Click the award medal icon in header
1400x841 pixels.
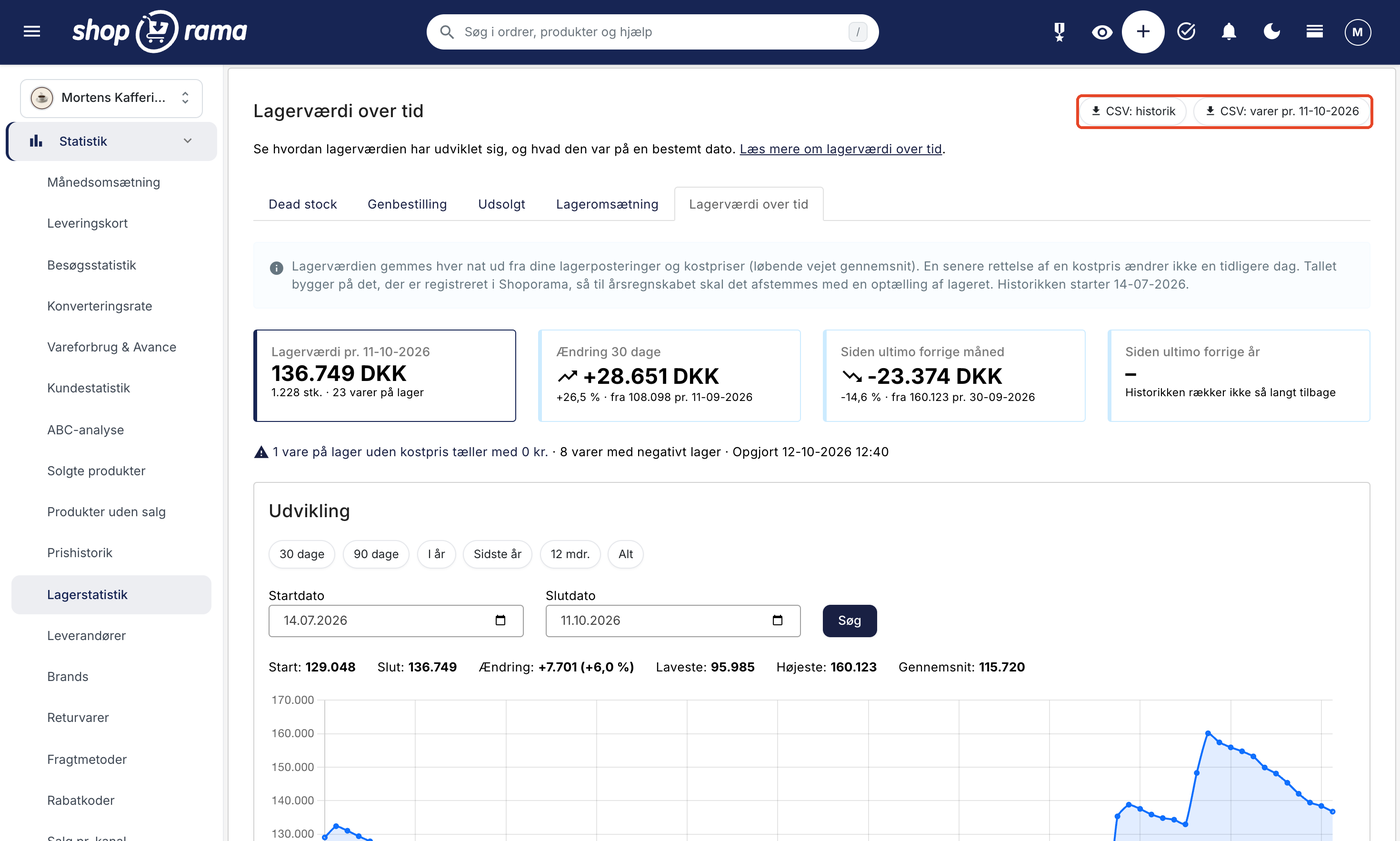pyautogui.click(x=1059, y=32)
